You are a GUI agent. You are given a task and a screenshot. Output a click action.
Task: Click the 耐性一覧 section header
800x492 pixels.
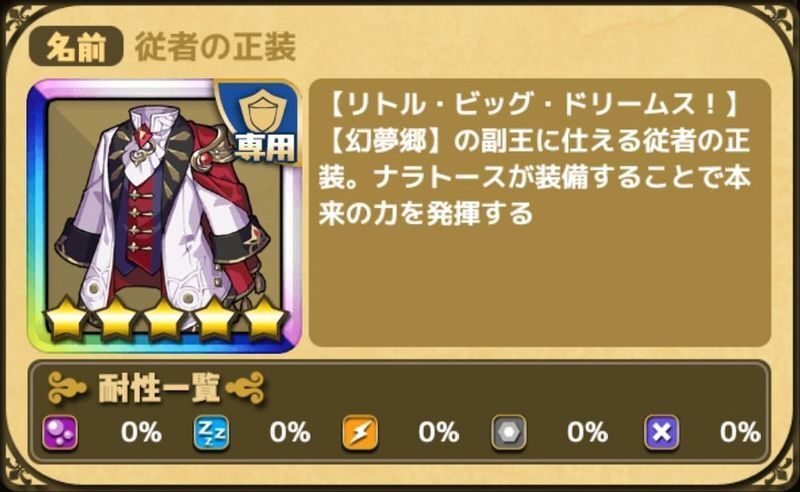pyautogui.click(x=157, y=389)
